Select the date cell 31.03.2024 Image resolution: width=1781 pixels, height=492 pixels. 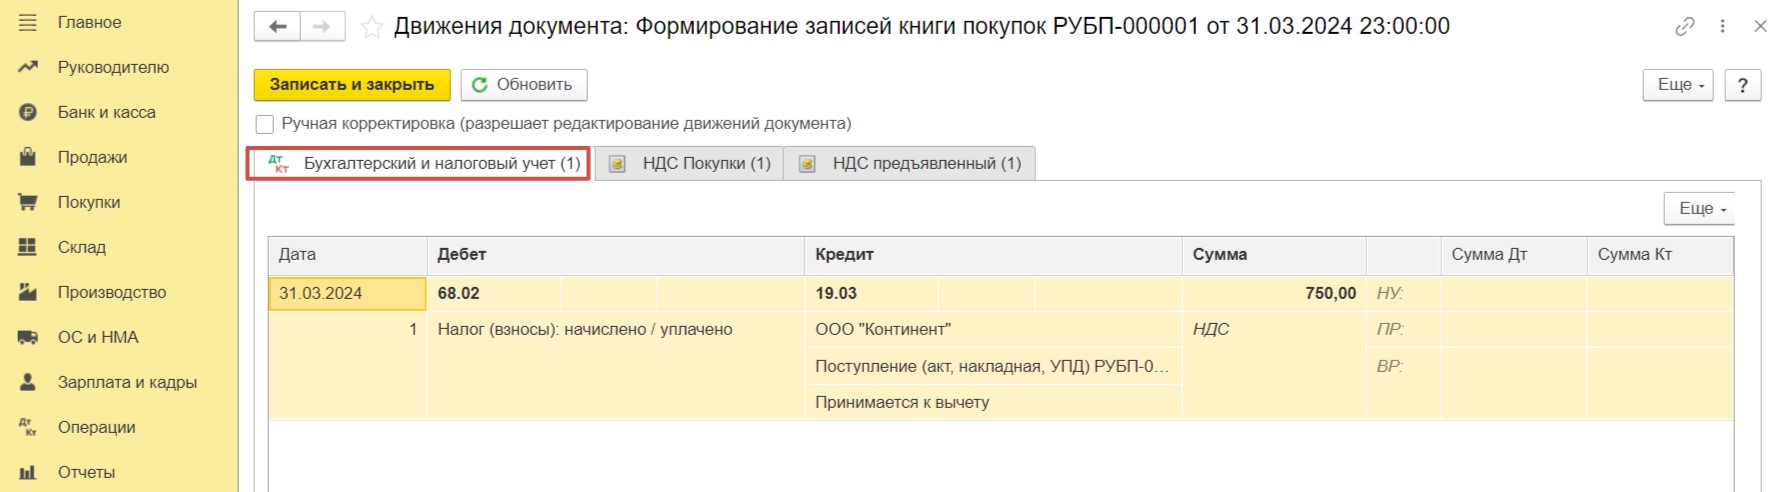346,293
